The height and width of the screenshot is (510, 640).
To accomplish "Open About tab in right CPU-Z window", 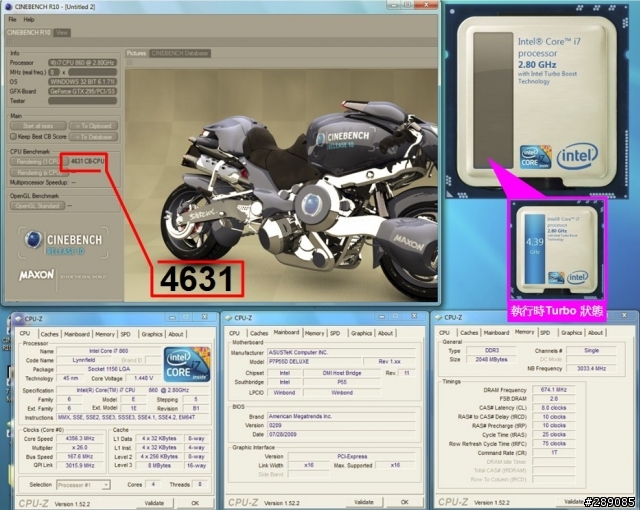I will [x=596, y=333].
